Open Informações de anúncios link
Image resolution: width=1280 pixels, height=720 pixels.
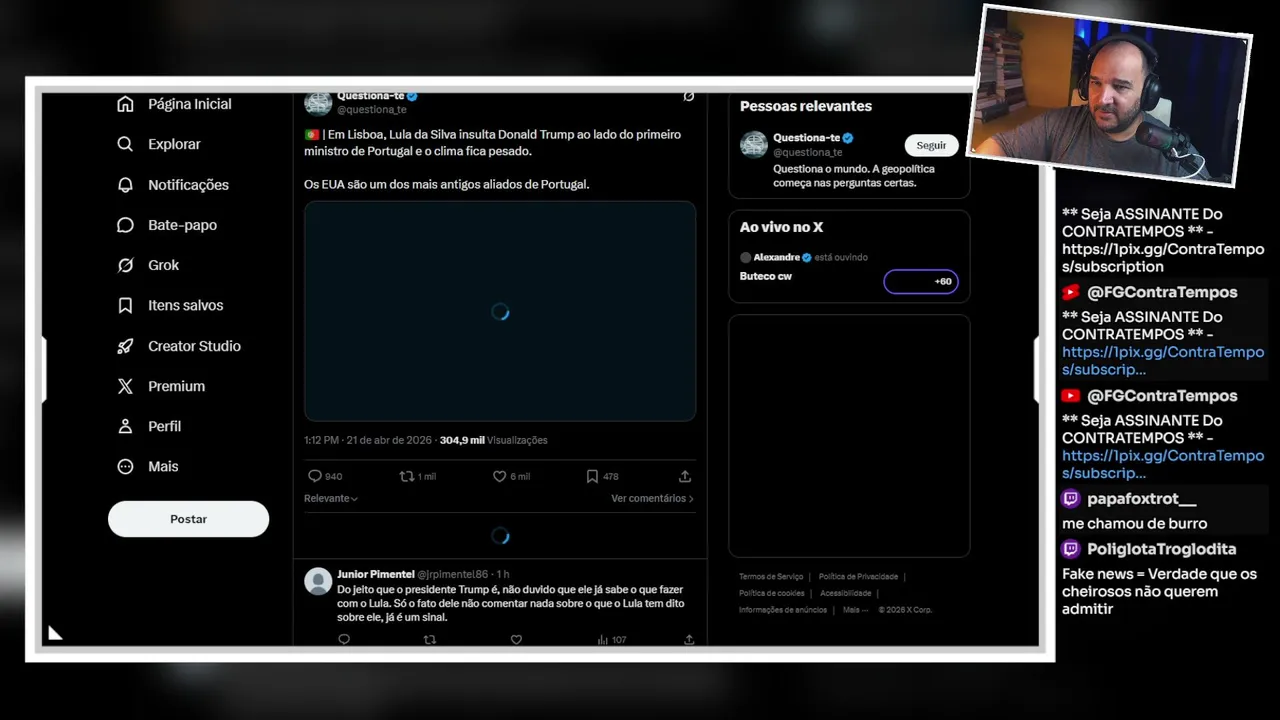pyautogui.click(x=783, y=609)
